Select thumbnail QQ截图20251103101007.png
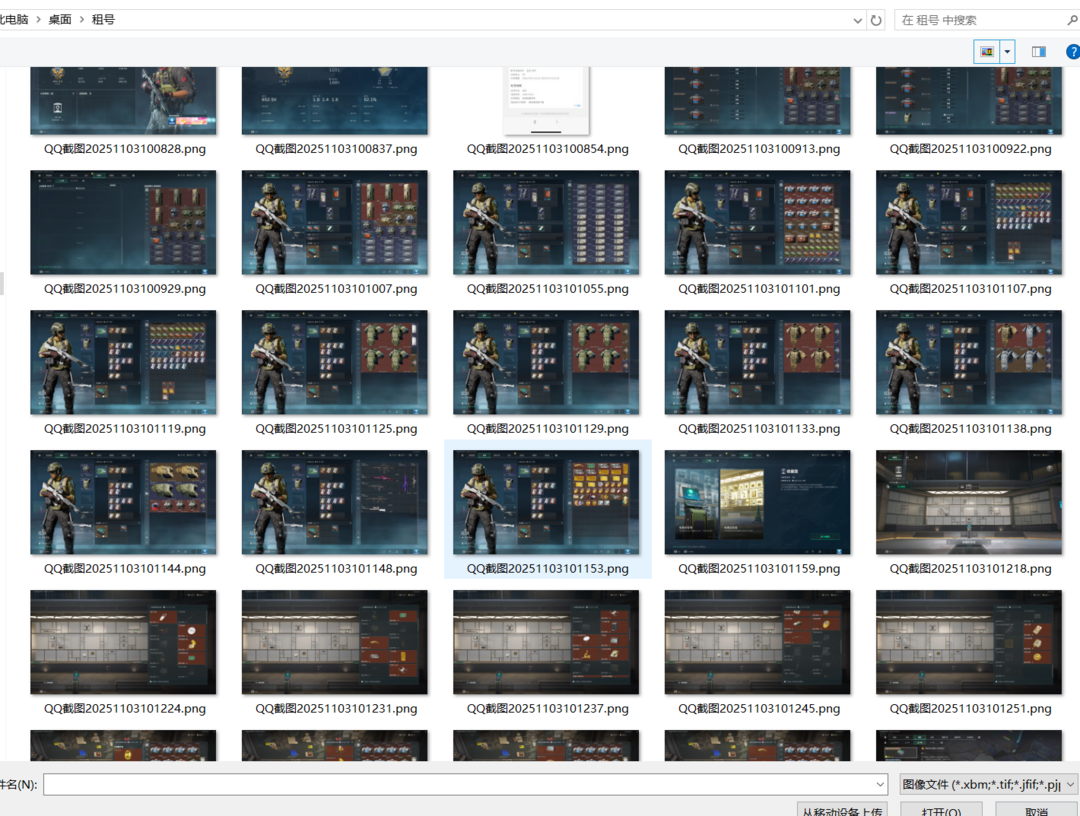Screen dimensions: 1080x816 (334, 222)
